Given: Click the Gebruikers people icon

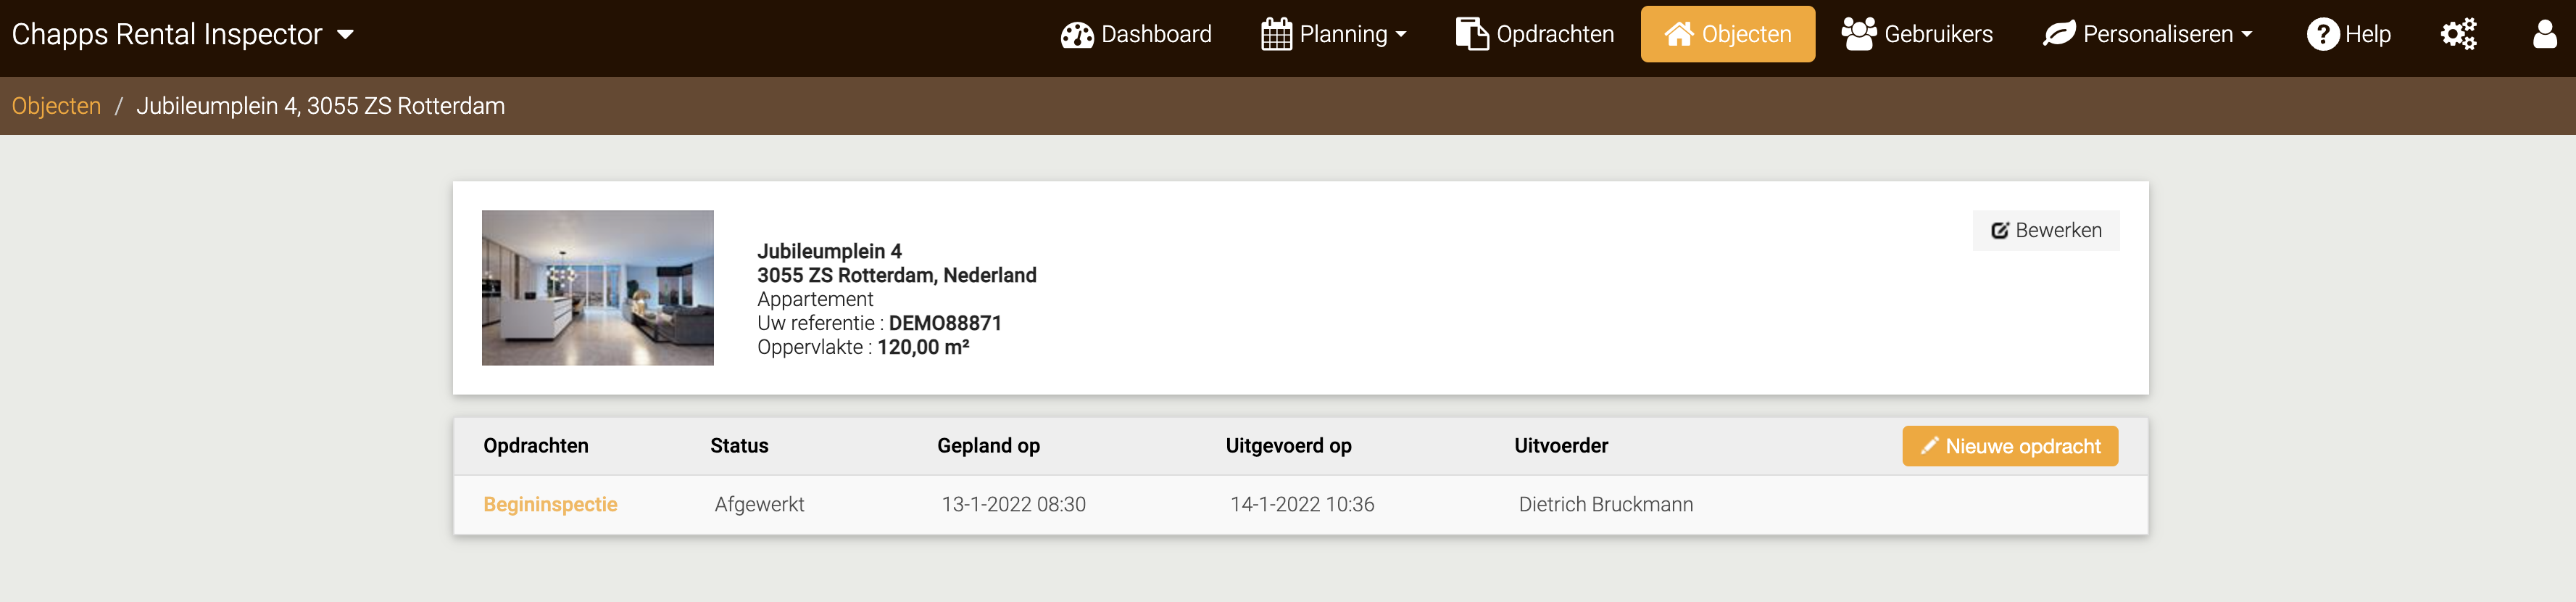Looking at the screenshot, I should (x=1858, y=34).
